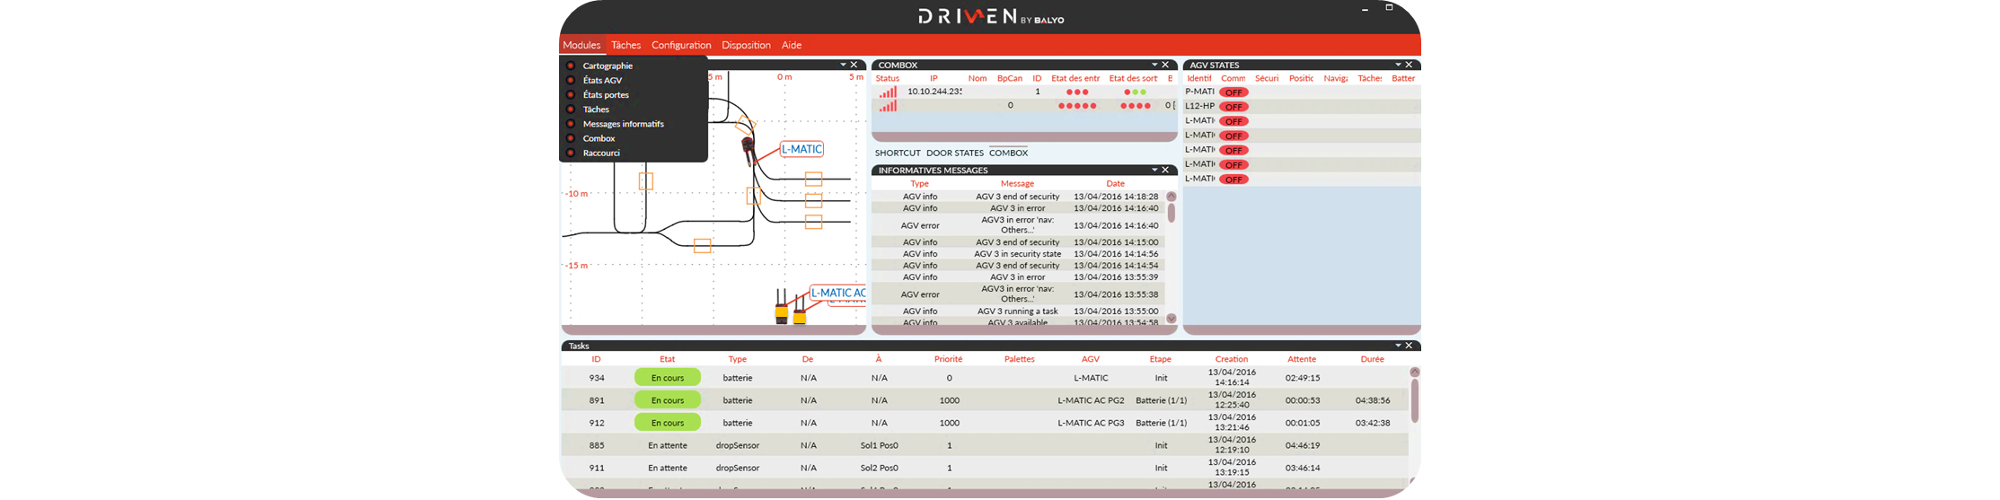Click the En cours status for task 934
The width and height of the screenshot is (2000, 500).
[x=667, y=378]
